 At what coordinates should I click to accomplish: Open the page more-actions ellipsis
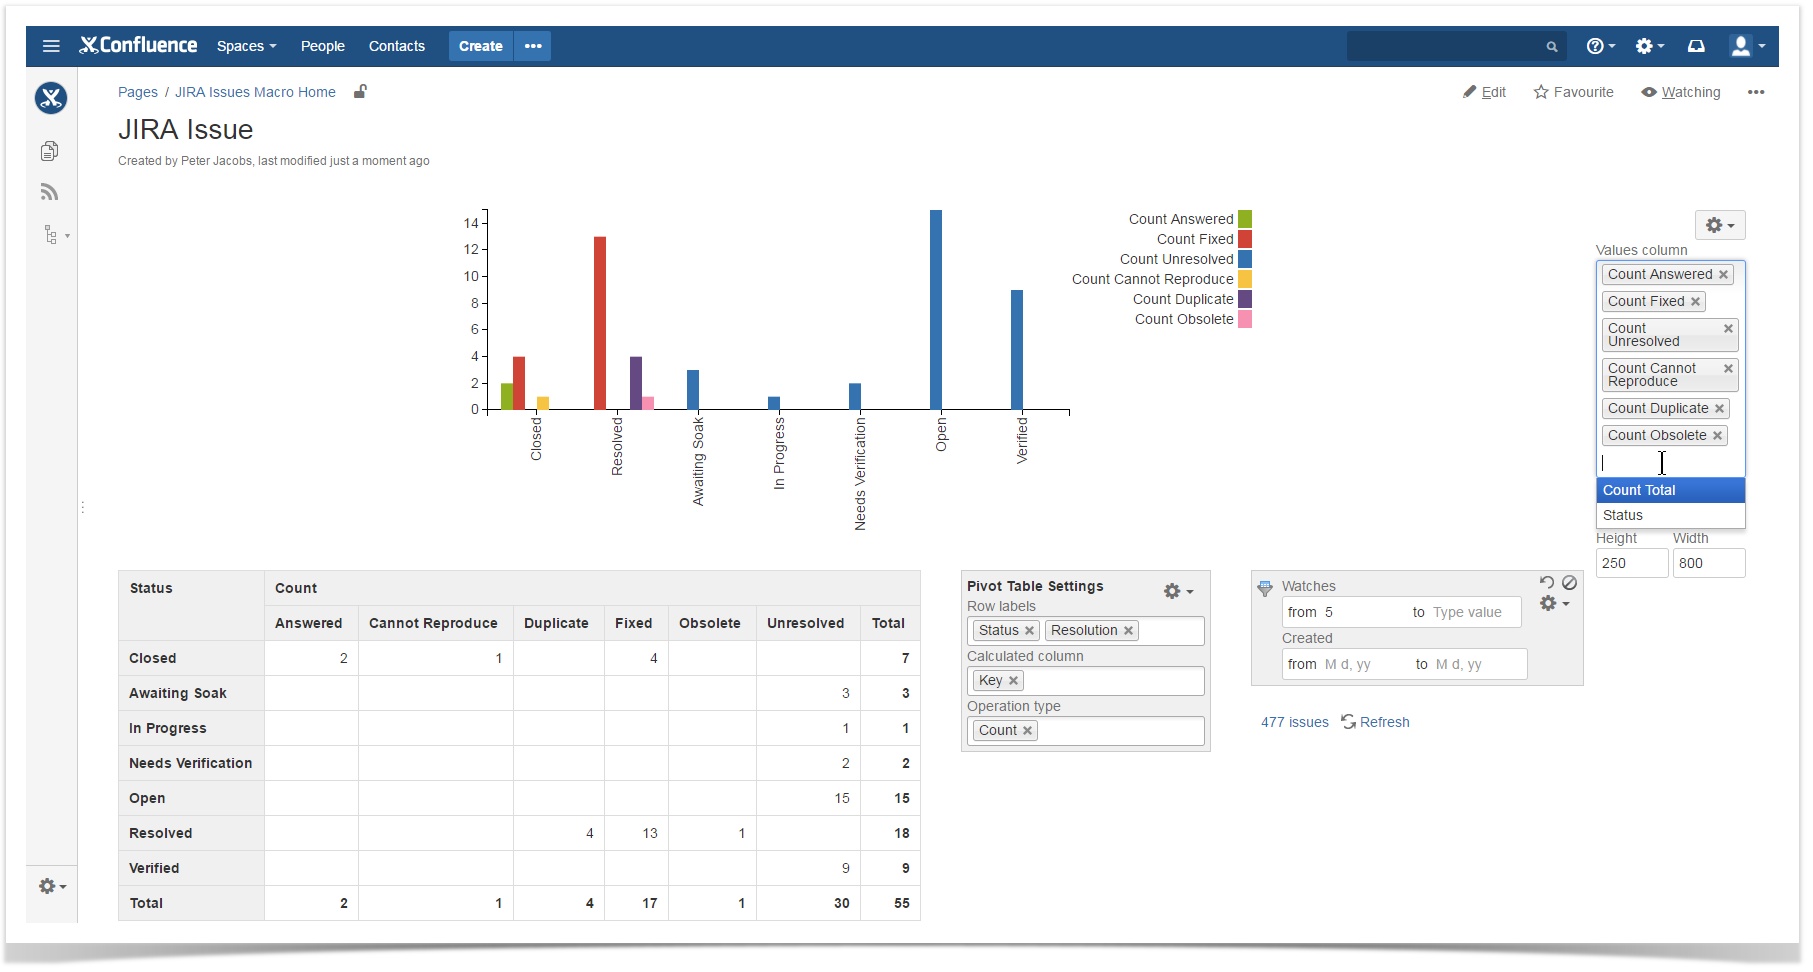click(x=1756, y=92)
